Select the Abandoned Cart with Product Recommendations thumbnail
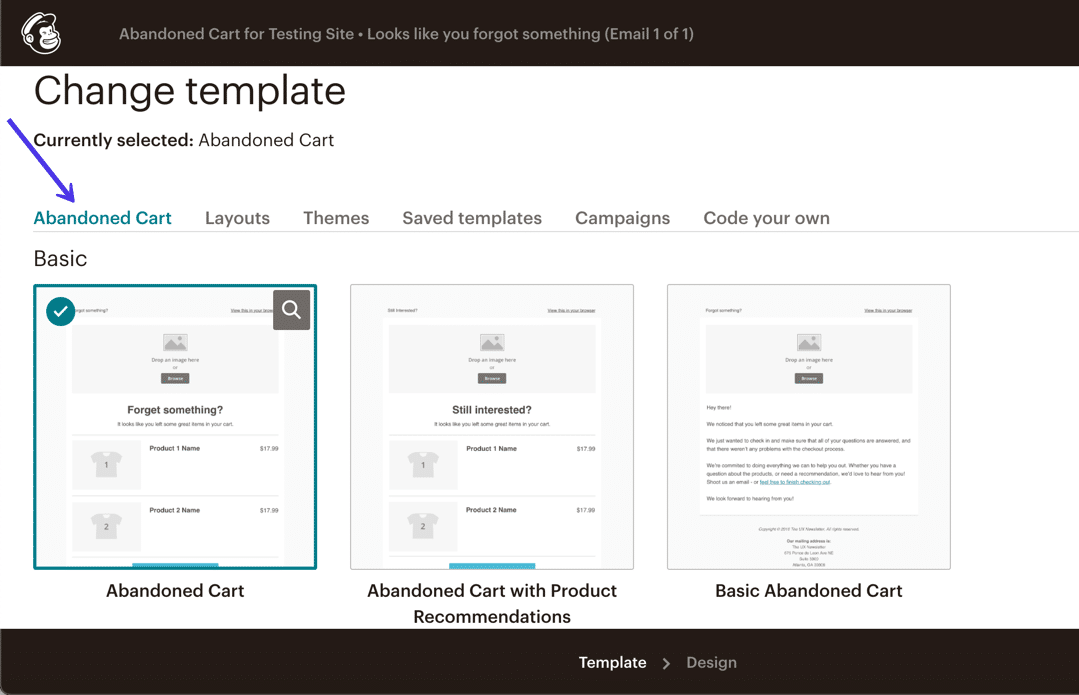1079x695 pixels. pyautogui.click(x=491, y=426)
